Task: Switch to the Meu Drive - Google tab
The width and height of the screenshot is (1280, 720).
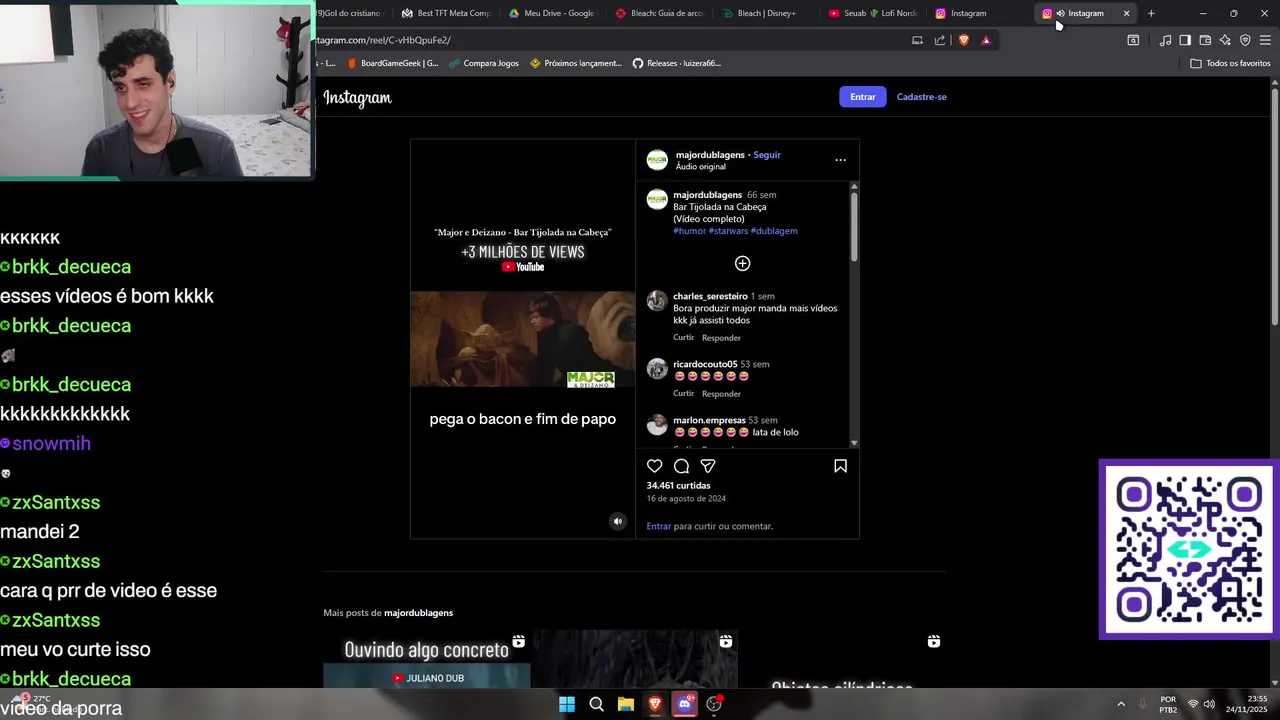Action: 552,13
